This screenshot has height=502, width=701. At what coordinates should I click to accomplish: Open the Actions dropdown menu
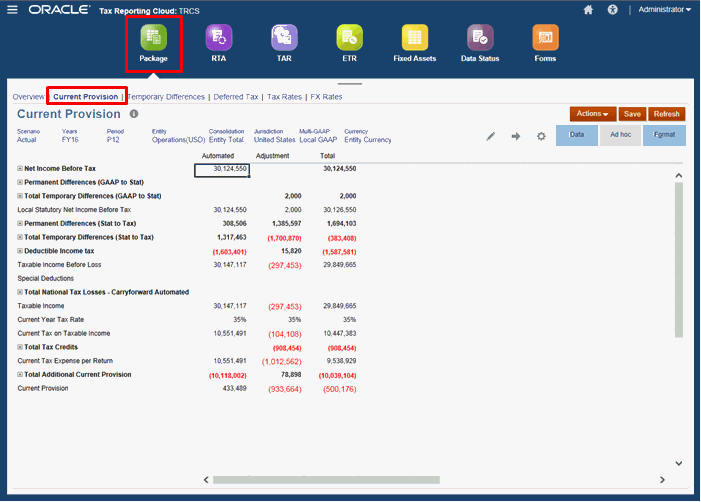(x=593, y=114)
